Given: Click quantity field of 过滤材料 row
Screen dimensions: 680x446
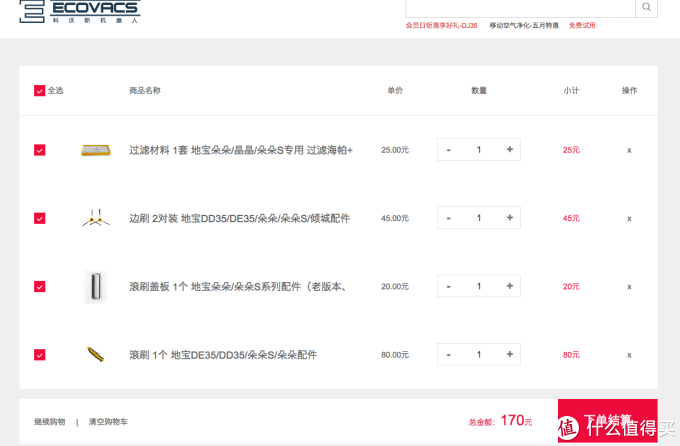Looking at the screenshot, I should coord(479,150).
